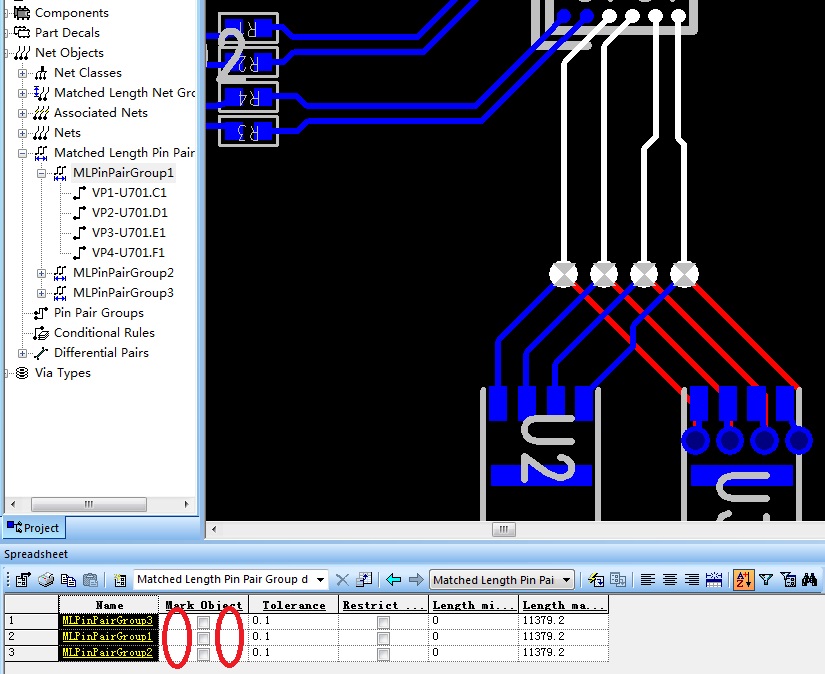Click the new view icon beside view dropdown
The image size is (825, 674).
point(120,580)
